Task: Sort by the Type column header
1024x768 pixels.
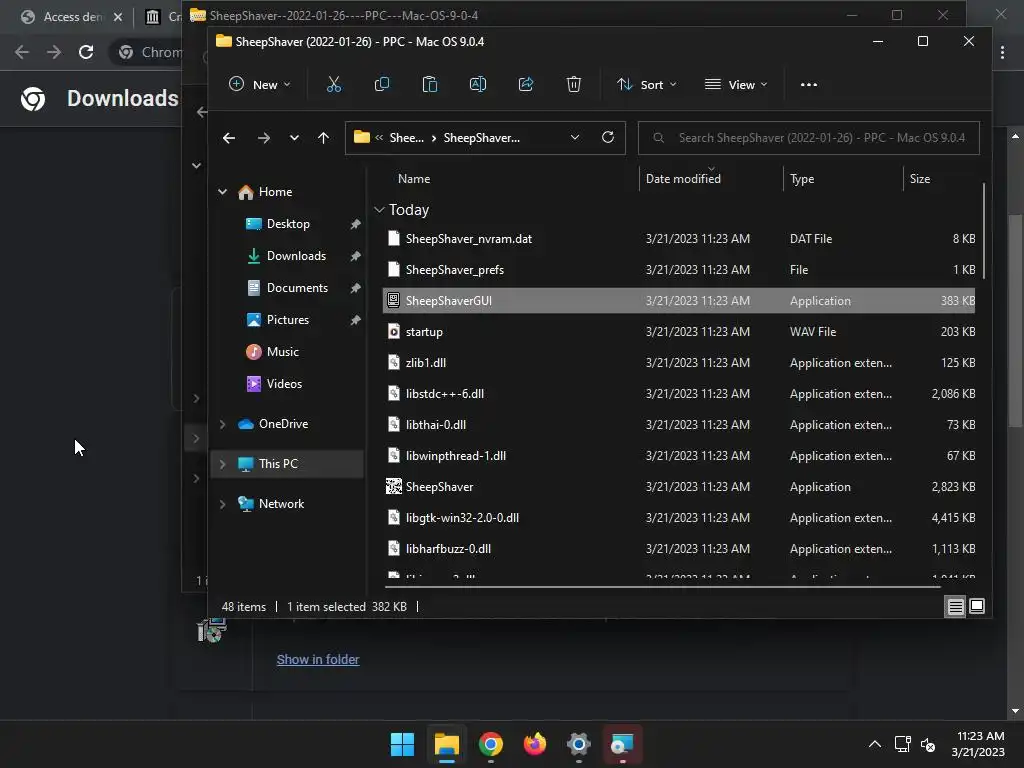Action: (x=802, y=179)
